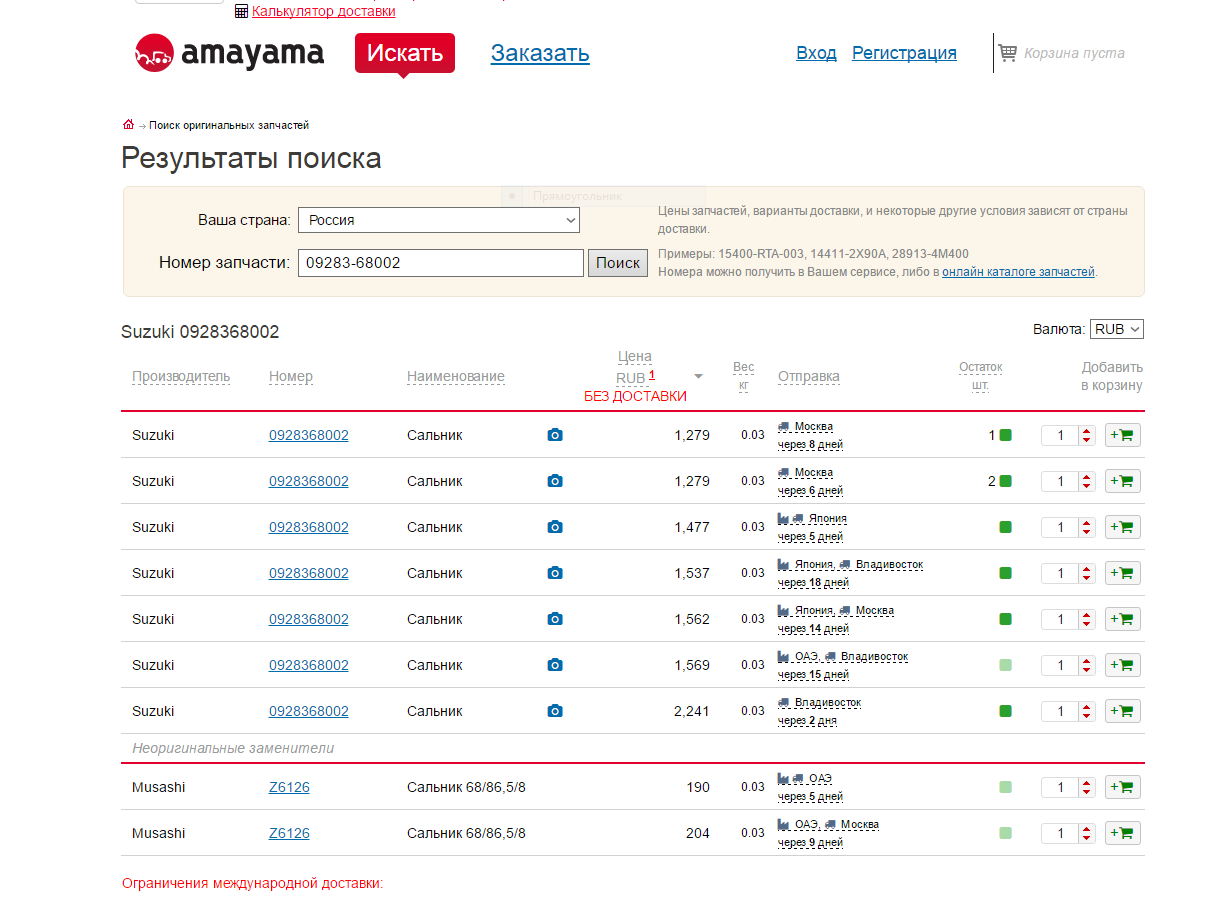The image size is (1210, 910).
Task: Open the Заказать tab
Action: point(540,53)
